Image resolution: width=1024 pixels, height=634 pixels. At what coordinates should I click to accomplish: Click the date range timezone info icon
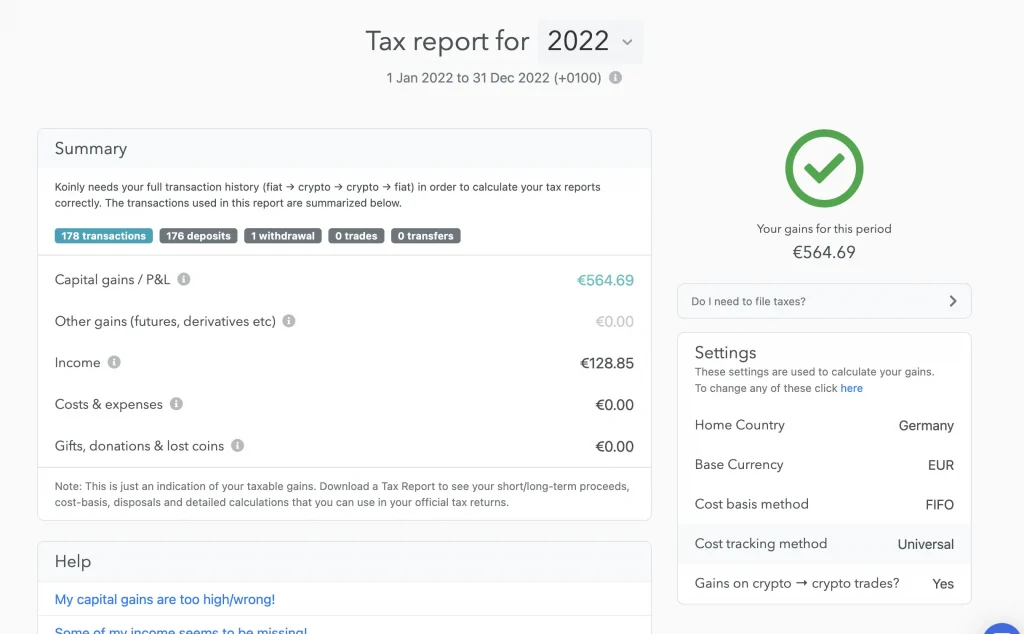click(x=616, y=78)
